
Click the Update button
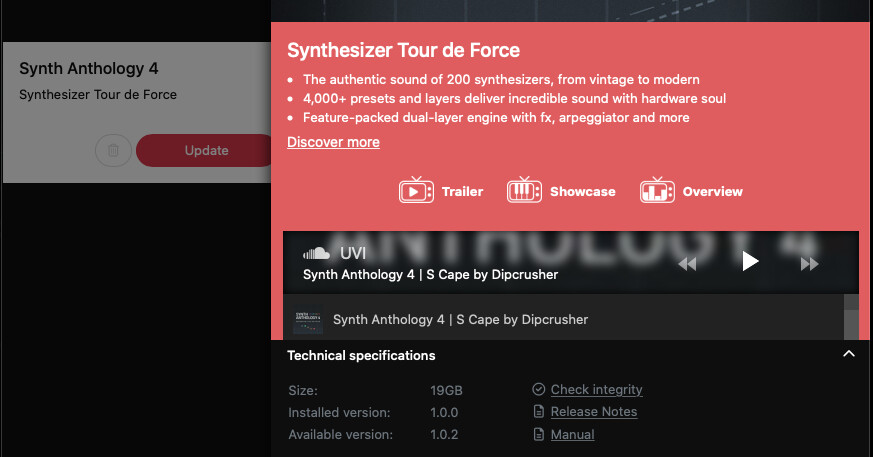[x=204, y=150]
